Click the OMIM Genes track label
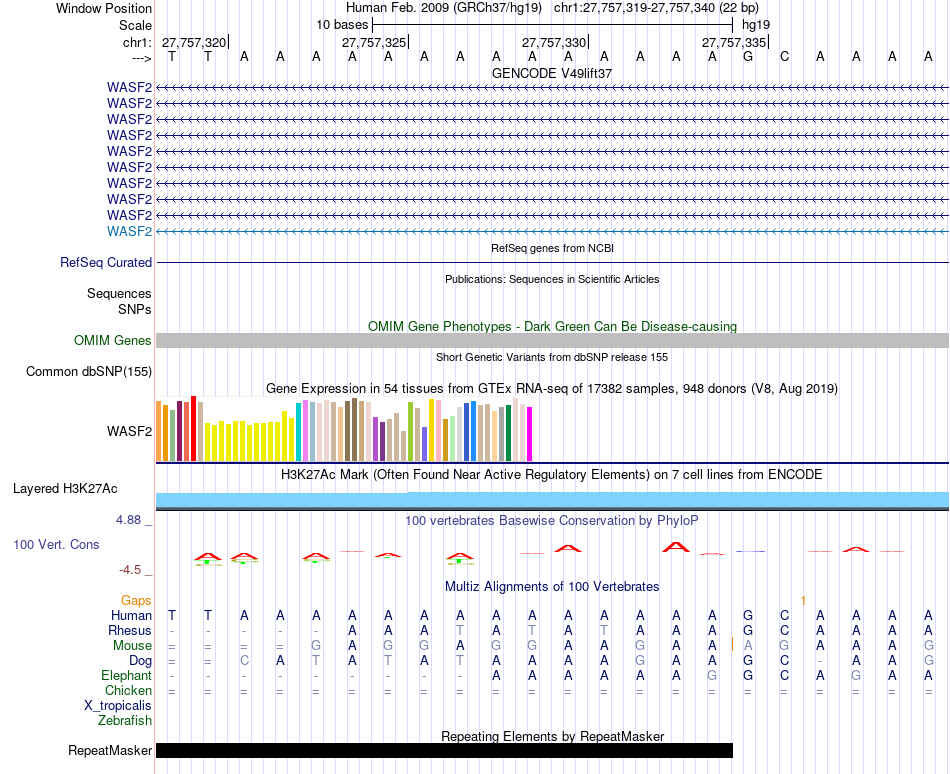 (112, 340)
